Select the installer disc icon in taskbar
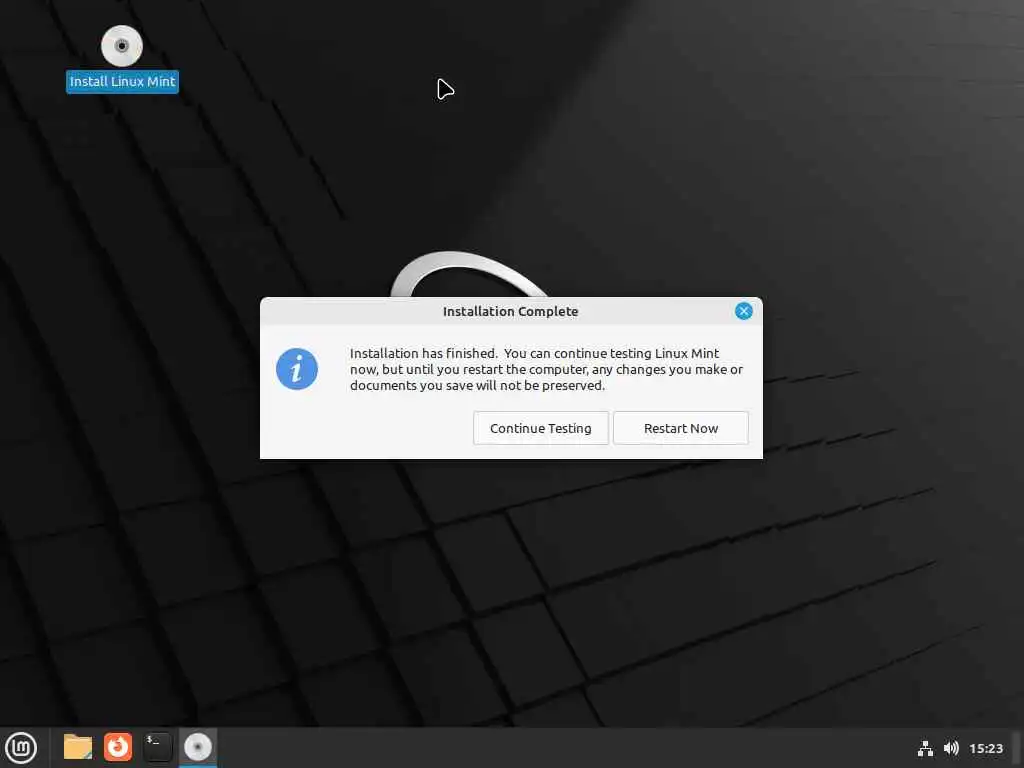 (198, 747)
